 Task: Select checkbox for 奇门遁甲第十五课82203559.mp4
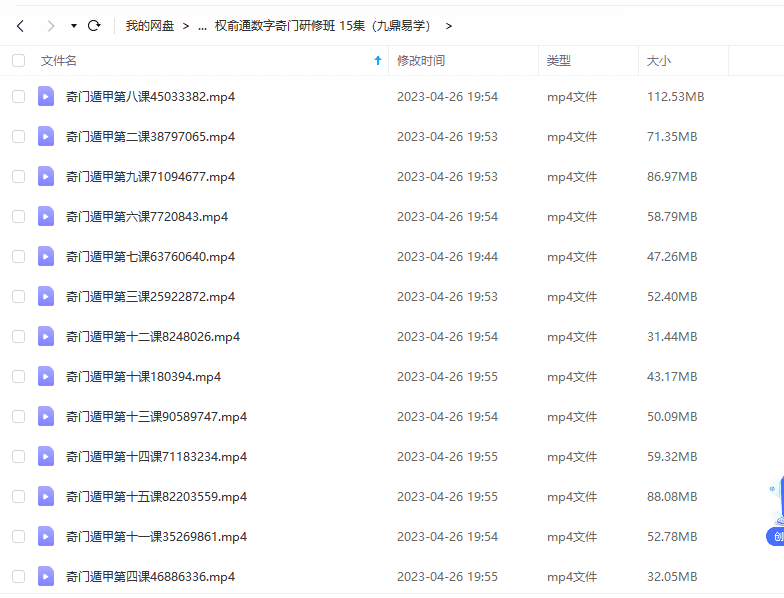click(18, 497)
